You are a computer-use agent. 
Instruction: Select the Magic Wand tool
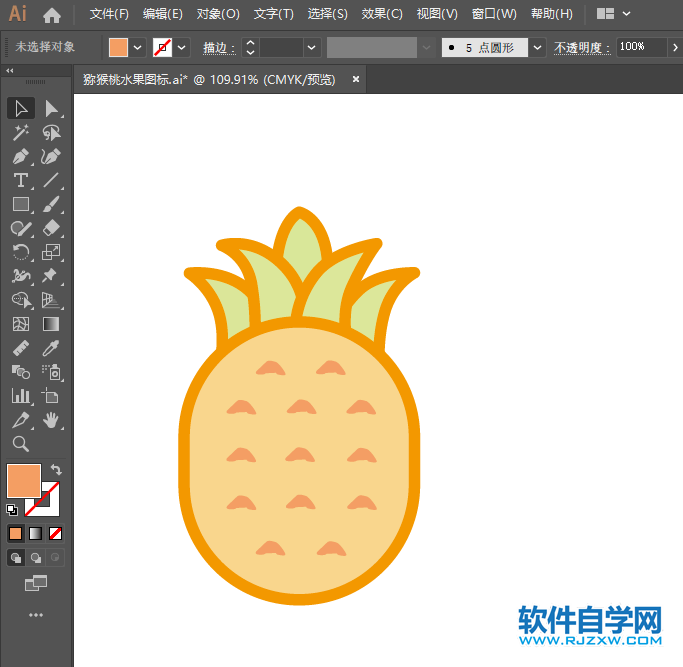tap(20, 132)
